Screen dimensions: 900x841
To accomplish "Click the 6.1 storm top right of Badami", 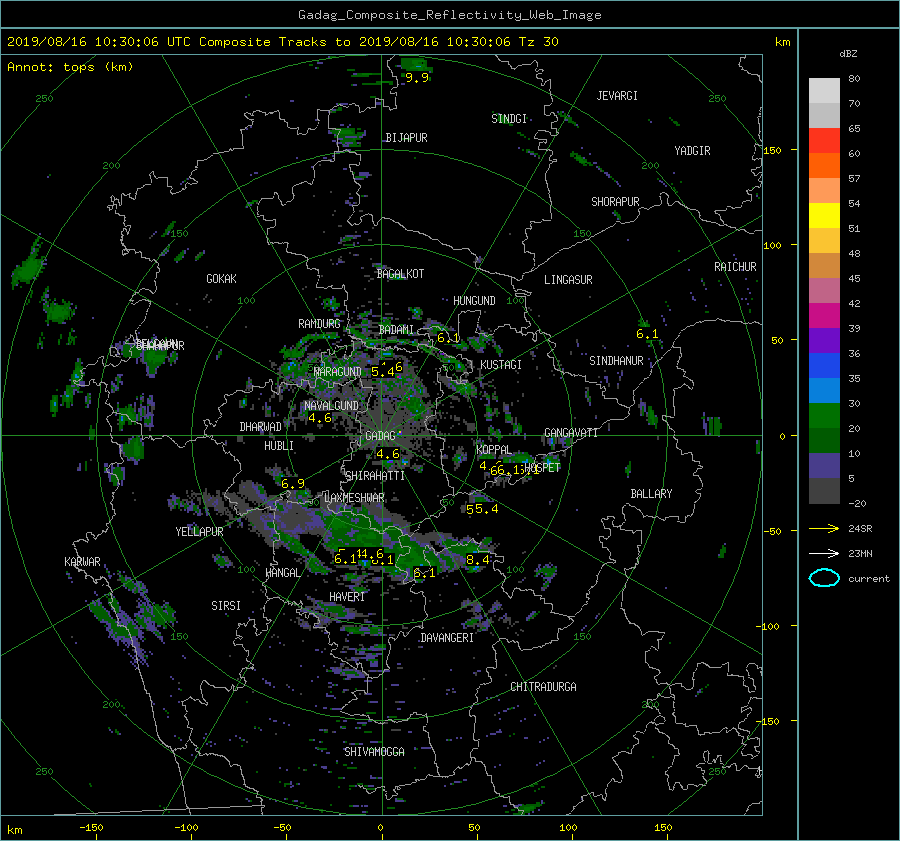I will tap(448, 338).
